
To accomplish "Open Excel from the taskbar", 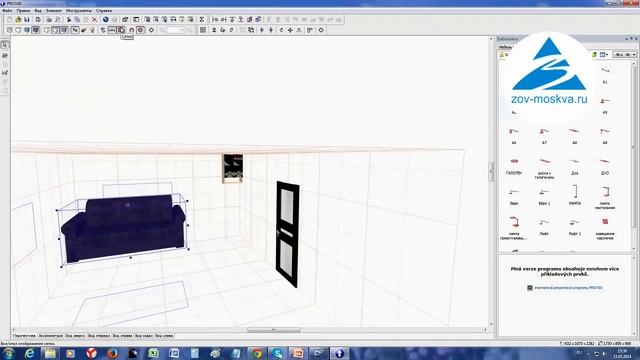I will [x=153, y=353].
